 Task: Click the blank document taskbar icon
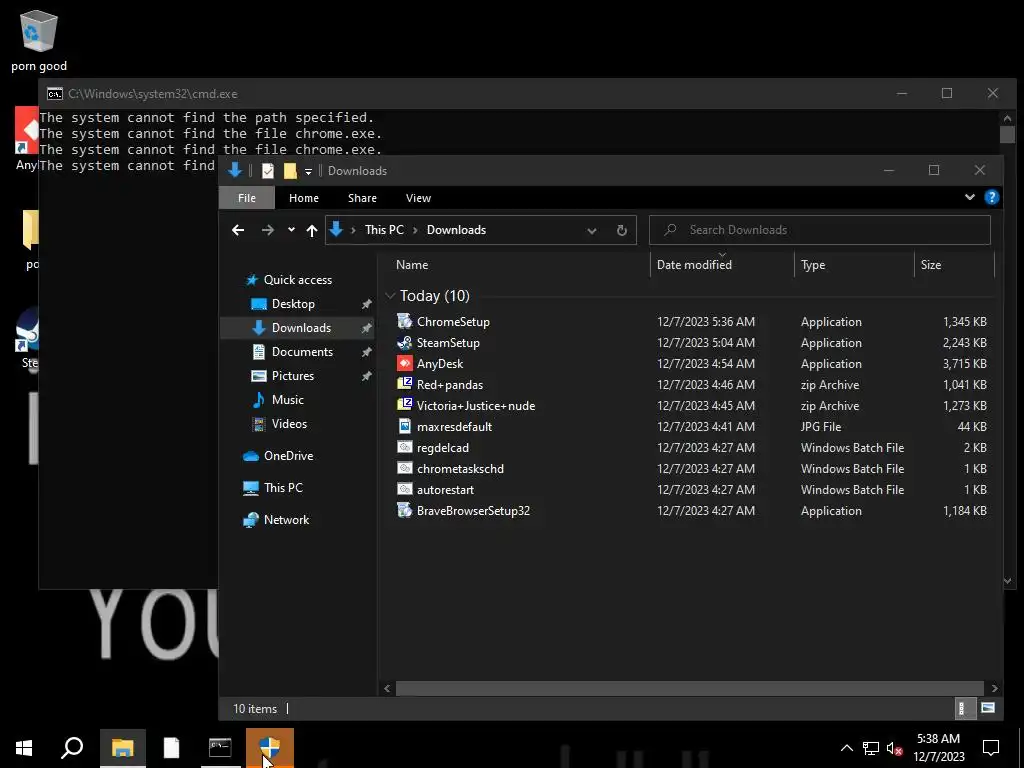pos(171,748)
